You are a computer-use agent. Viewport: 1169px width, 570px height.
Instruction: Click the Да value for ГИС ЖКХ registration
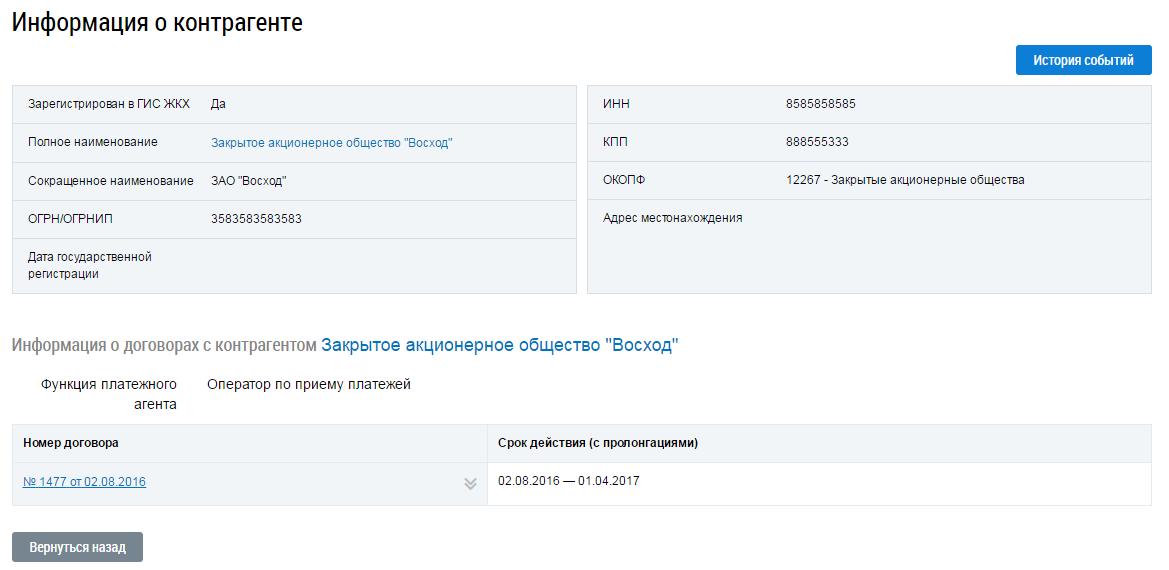tap(218, 104)
